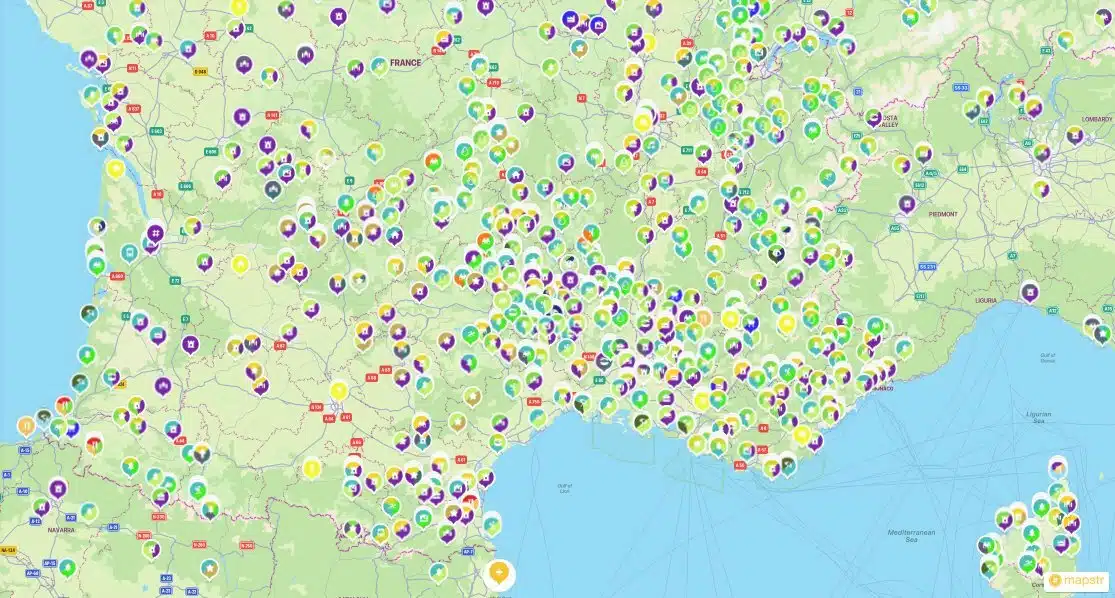Click the Ligurian Sea label

pos(1039,417)
